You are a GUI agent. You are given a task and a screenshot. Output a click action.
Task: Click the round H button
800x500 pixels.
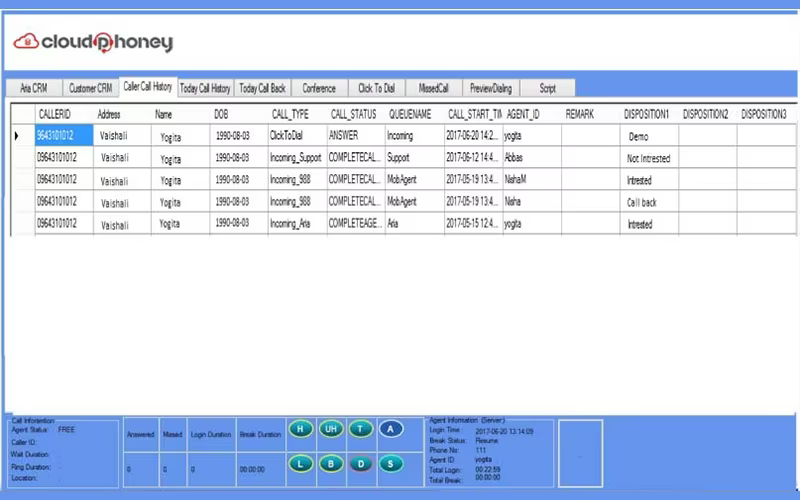(x=301, y=429)
